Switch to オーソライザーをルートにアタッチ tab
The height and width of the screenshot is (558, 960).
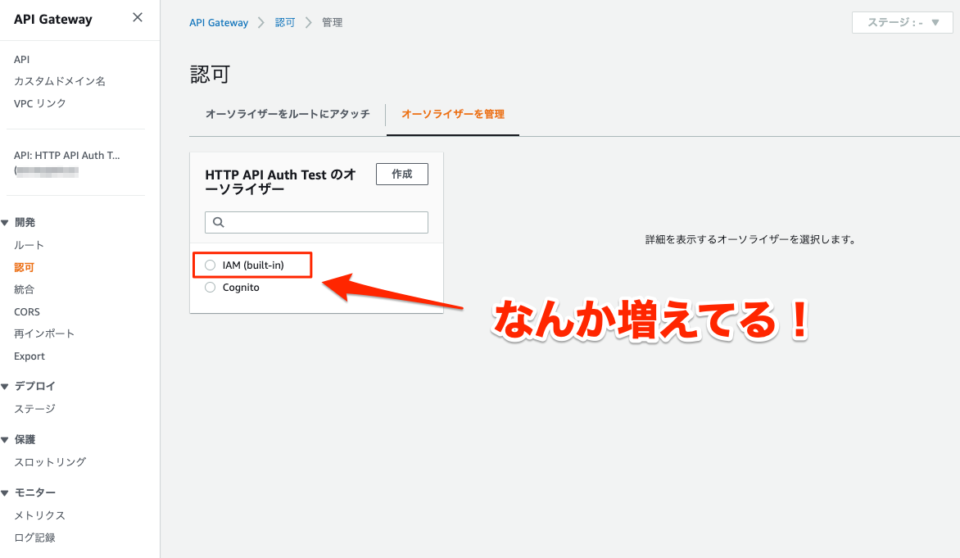coord(287,114)
